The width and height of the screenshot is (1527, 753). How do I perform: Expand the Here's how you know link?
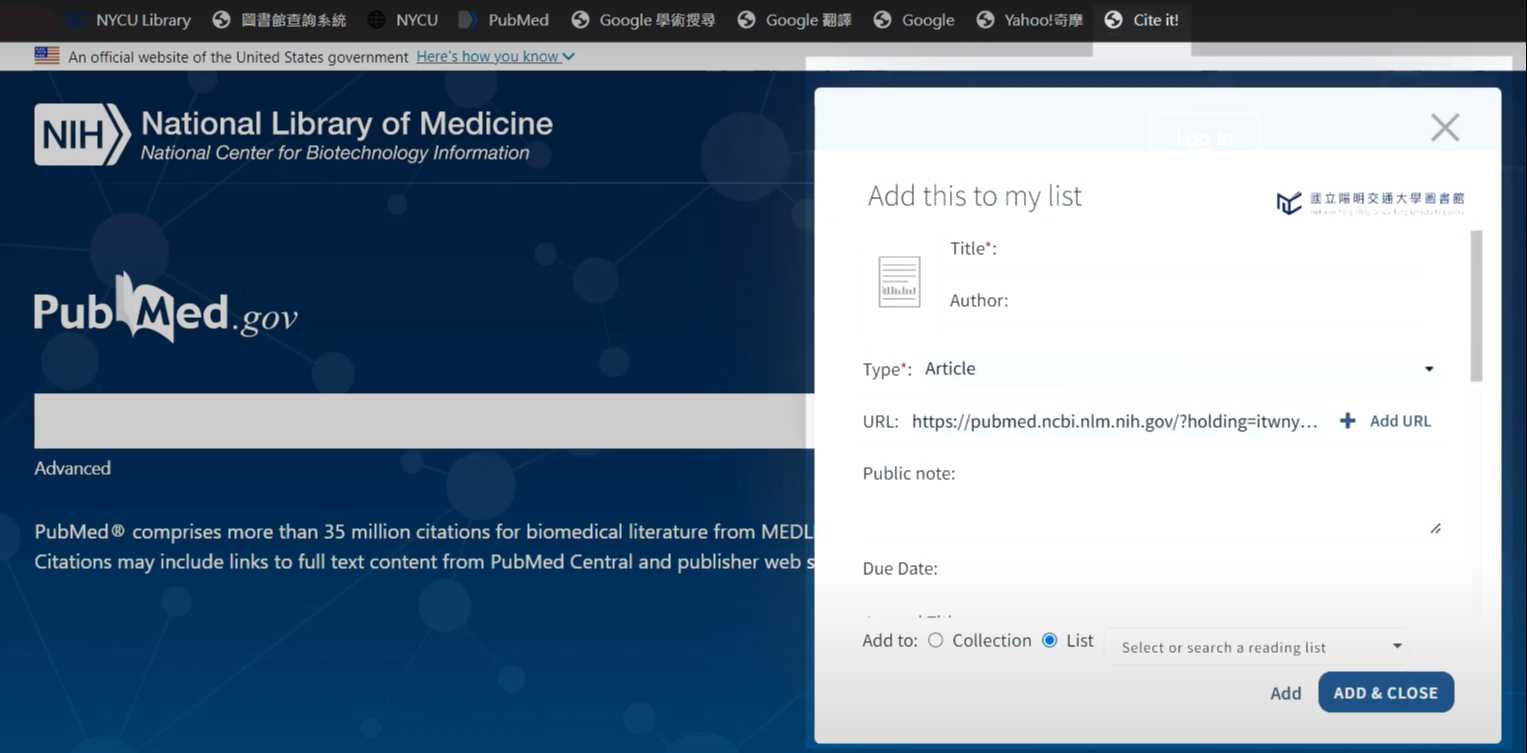coord(495,57)
